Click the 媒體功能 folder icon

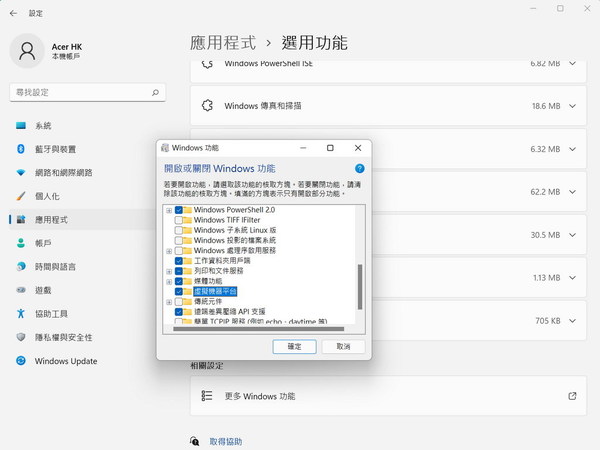tap(188, 281)
